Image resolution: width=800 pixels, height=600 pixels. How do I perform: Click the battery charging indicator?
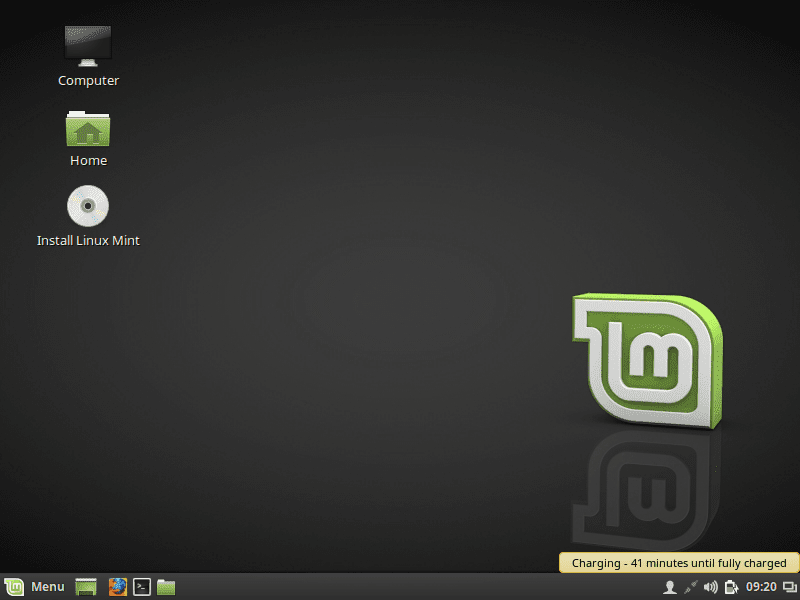(731, 587)
